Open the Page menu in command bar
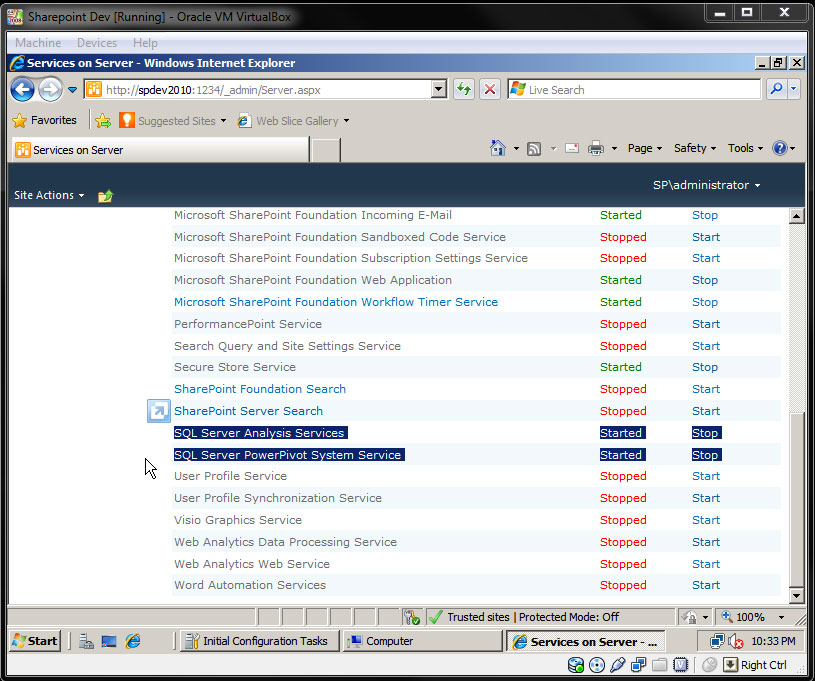 645,149
